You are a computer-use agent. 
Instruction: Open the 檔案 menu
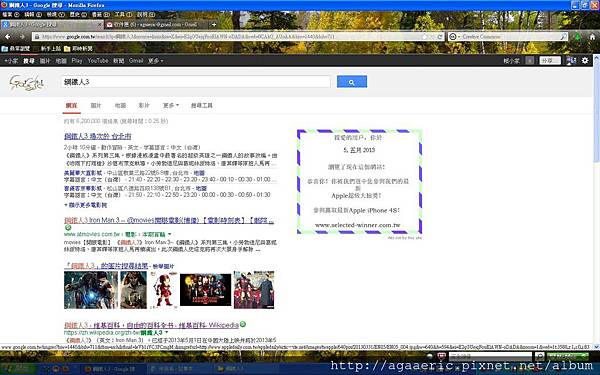pyautogui.click(x=10, y=15)
